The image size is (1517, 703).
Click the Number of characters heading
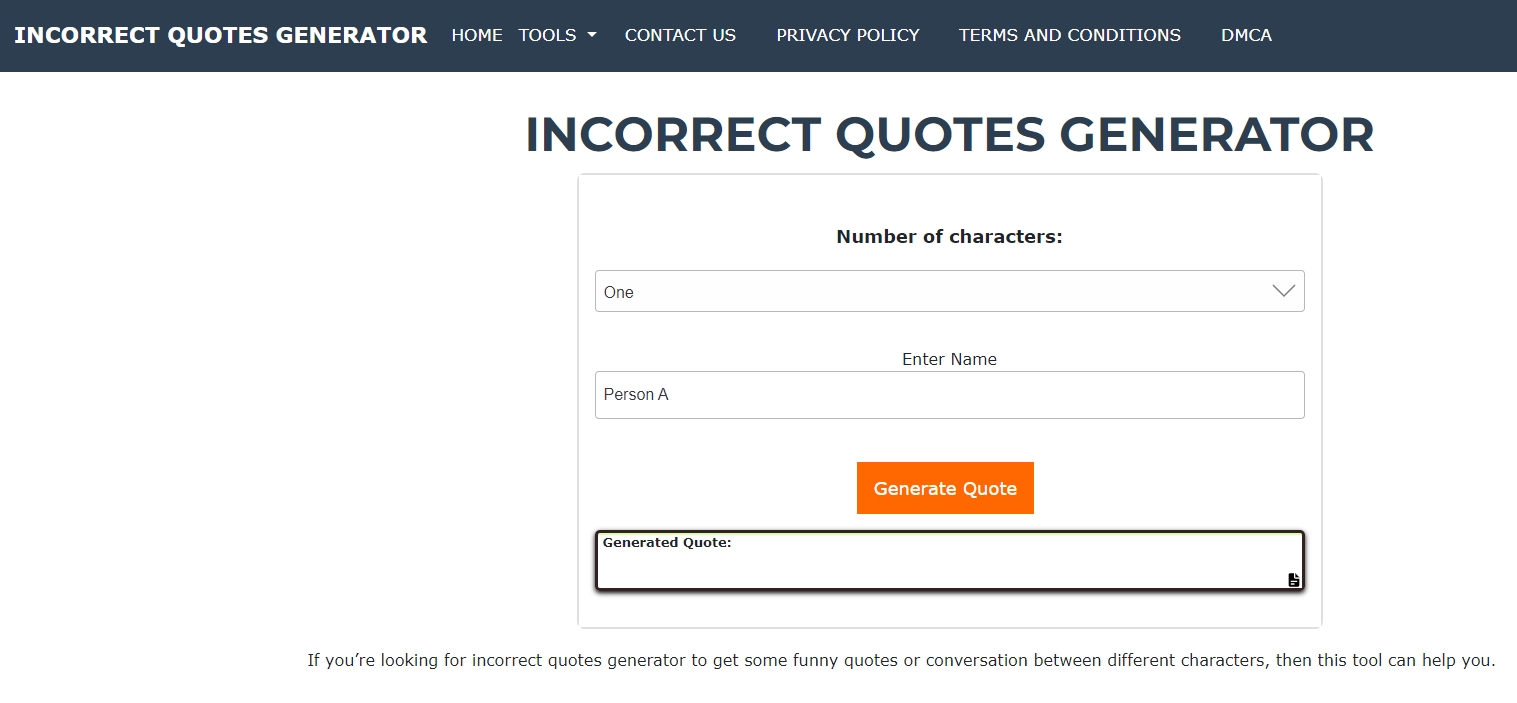(949, 236)
